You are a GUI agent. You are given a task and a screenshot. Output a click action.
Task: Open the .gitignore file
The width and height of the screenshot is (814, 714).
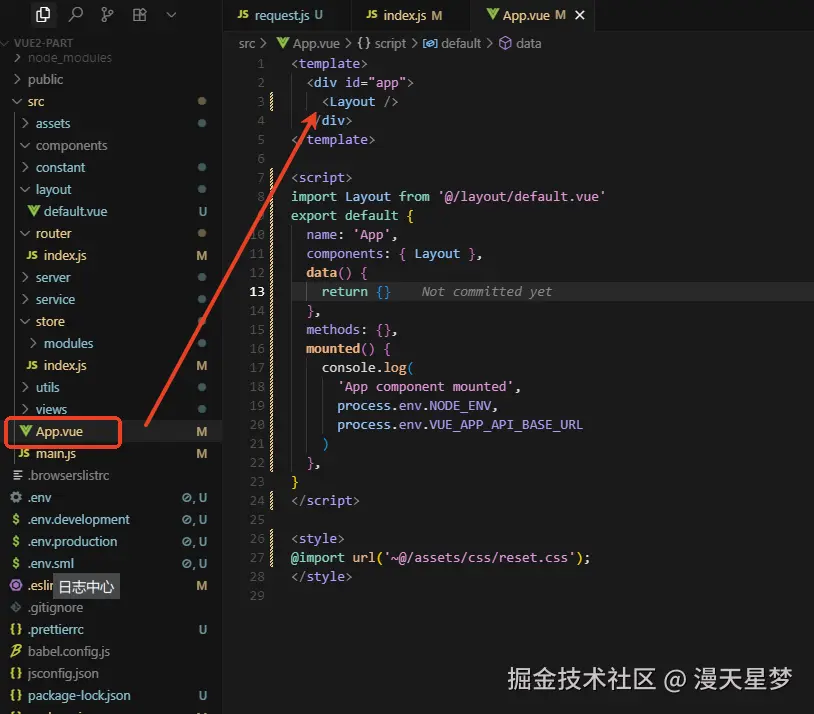click(55, 608)
